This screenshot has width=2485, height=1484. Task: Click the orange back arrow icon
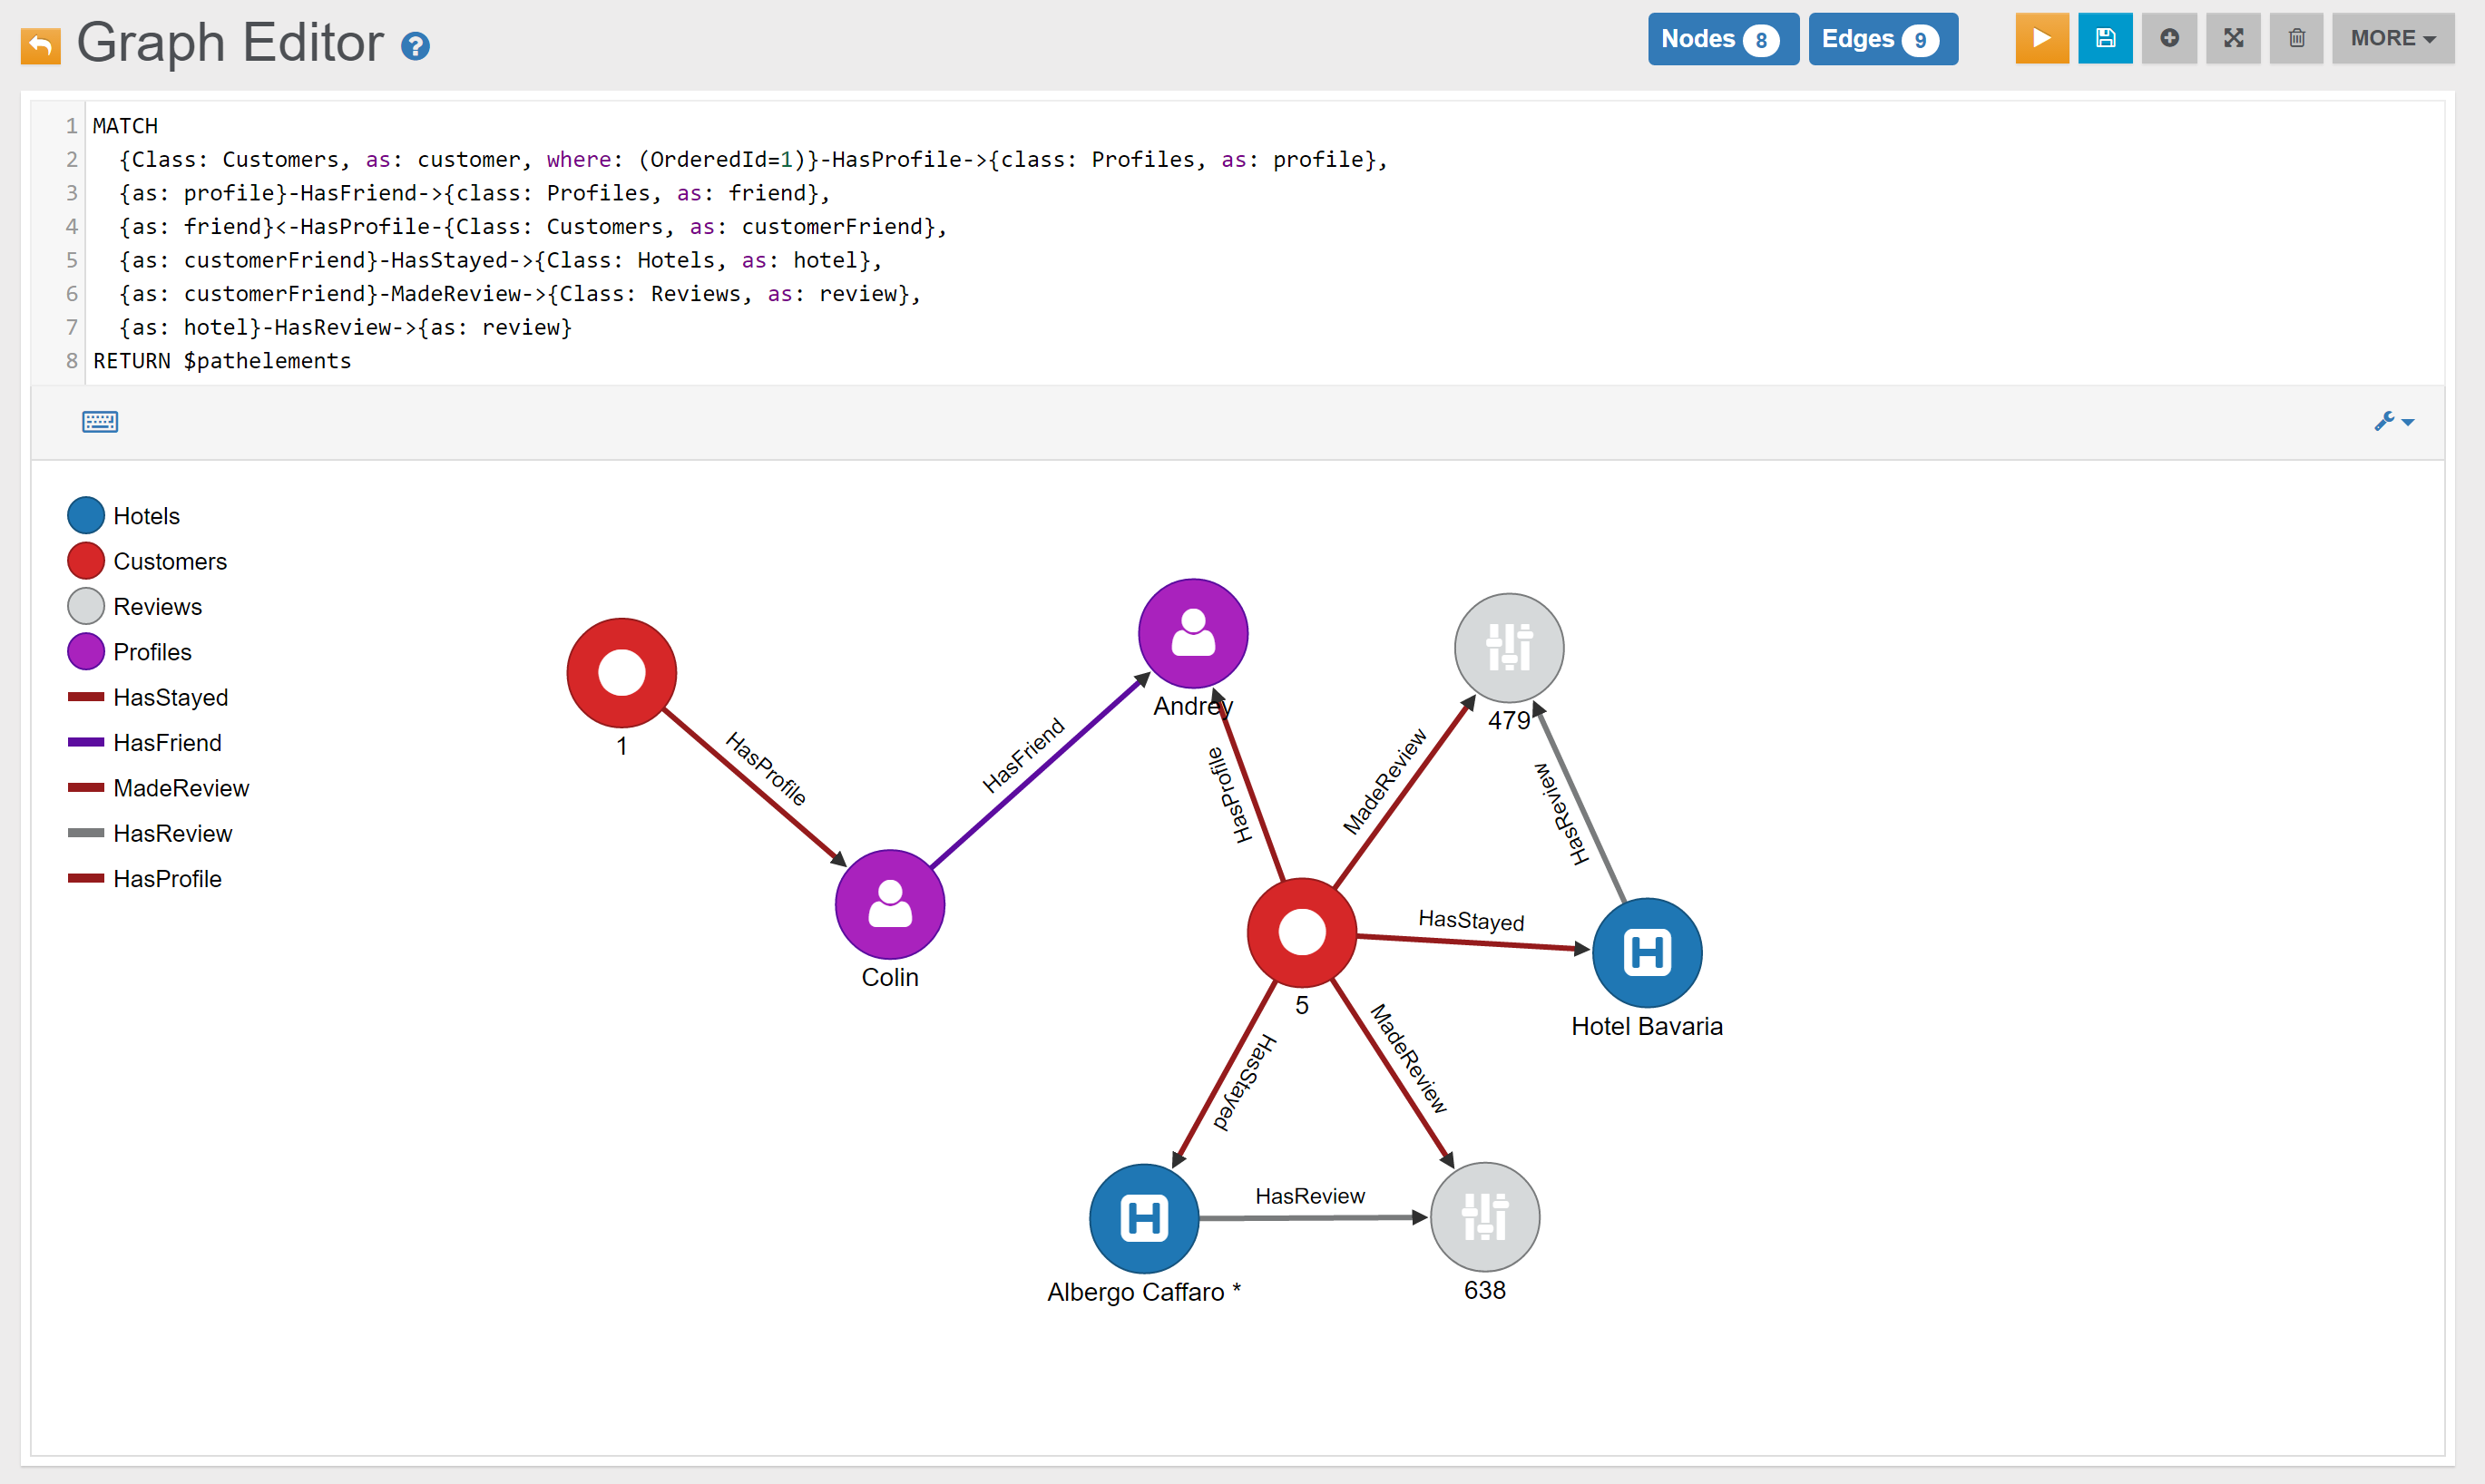41,45
